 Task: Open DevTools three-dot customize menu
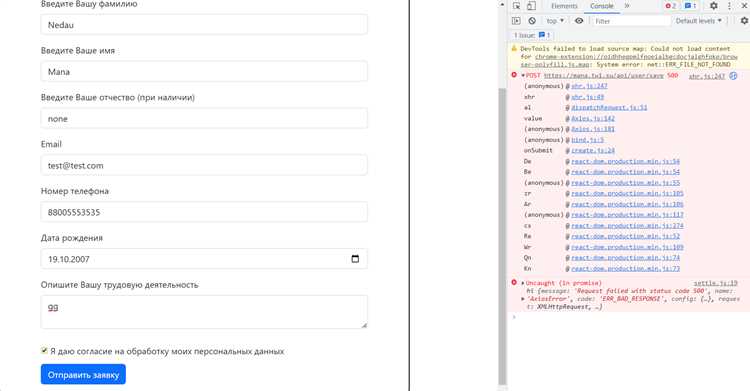tap(729, 6)
